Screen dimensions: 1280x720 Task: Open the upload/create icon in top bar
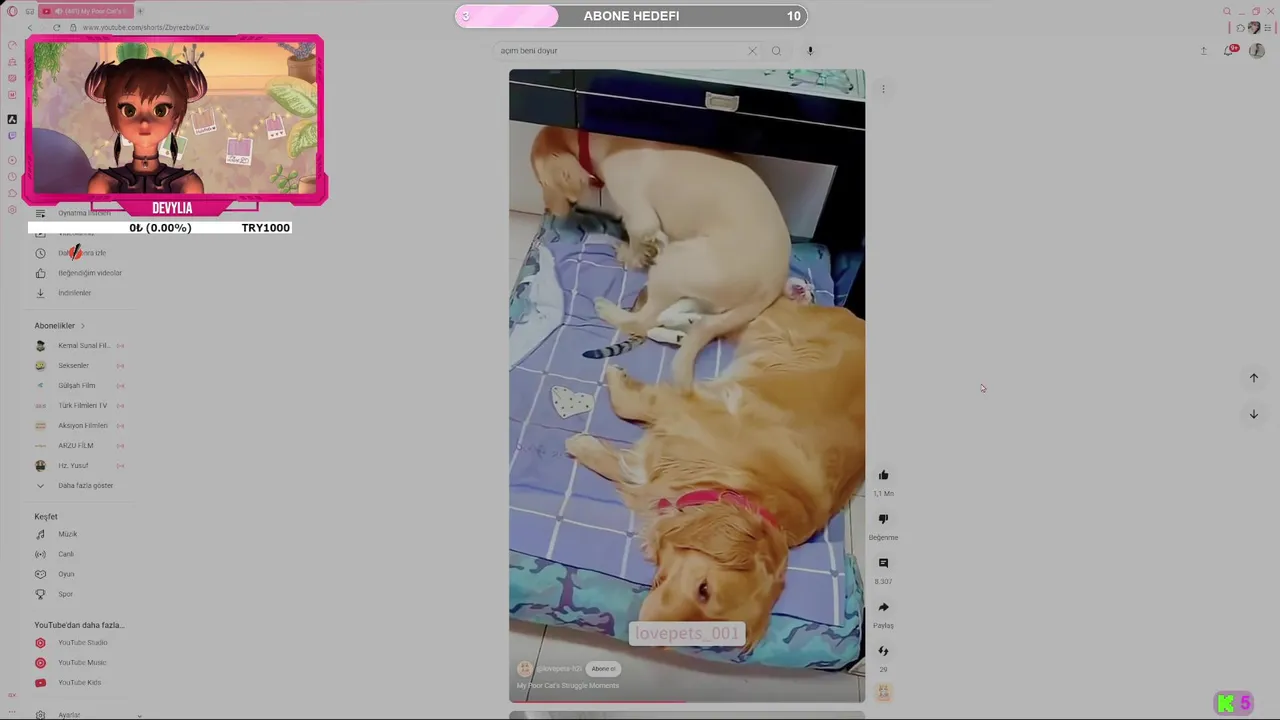coord(1203,51)
